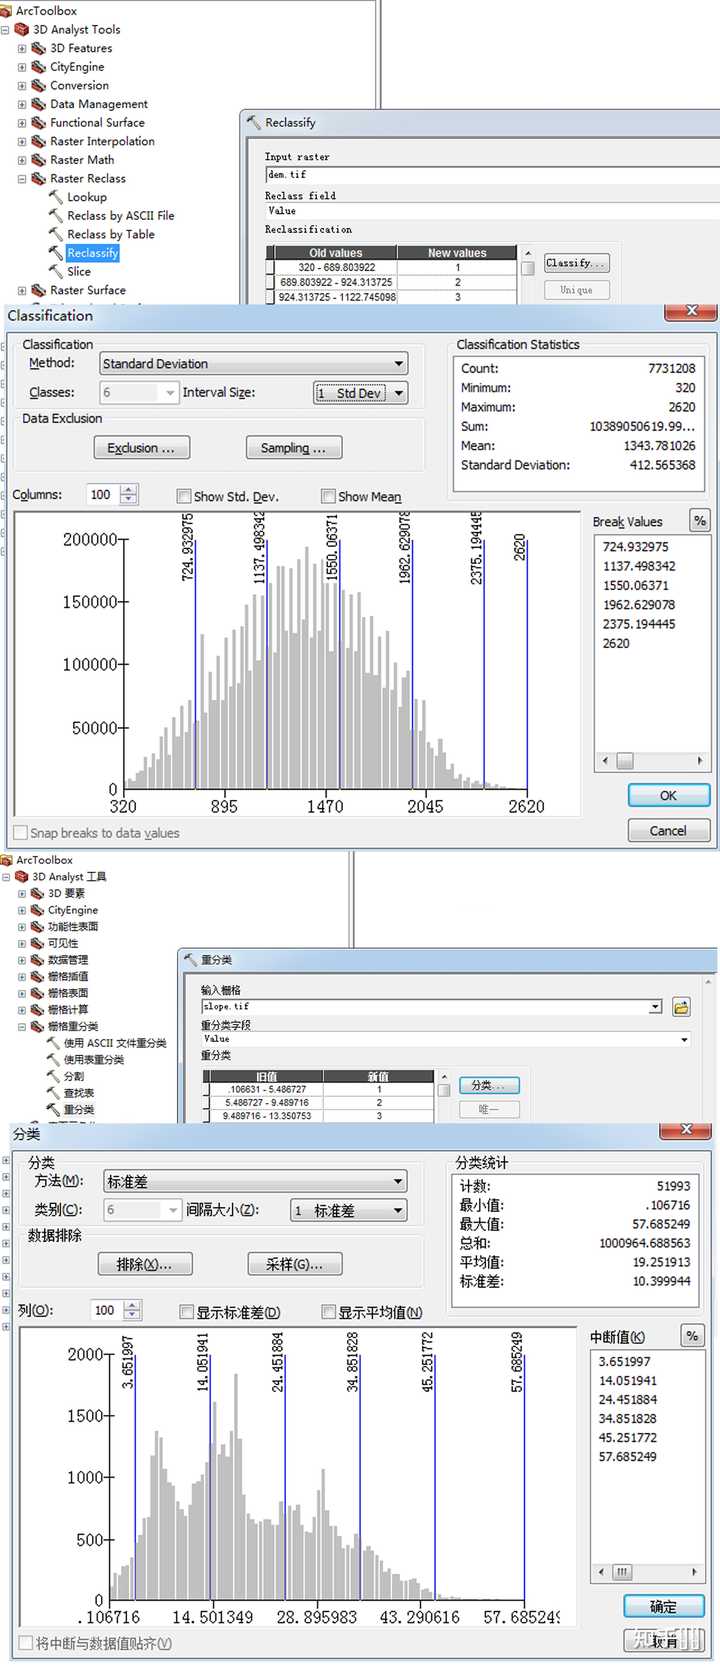Open the 查找表 tool icon
Image resolution: width=720 pixels, height=1665 pixels.
point(54,1093)
